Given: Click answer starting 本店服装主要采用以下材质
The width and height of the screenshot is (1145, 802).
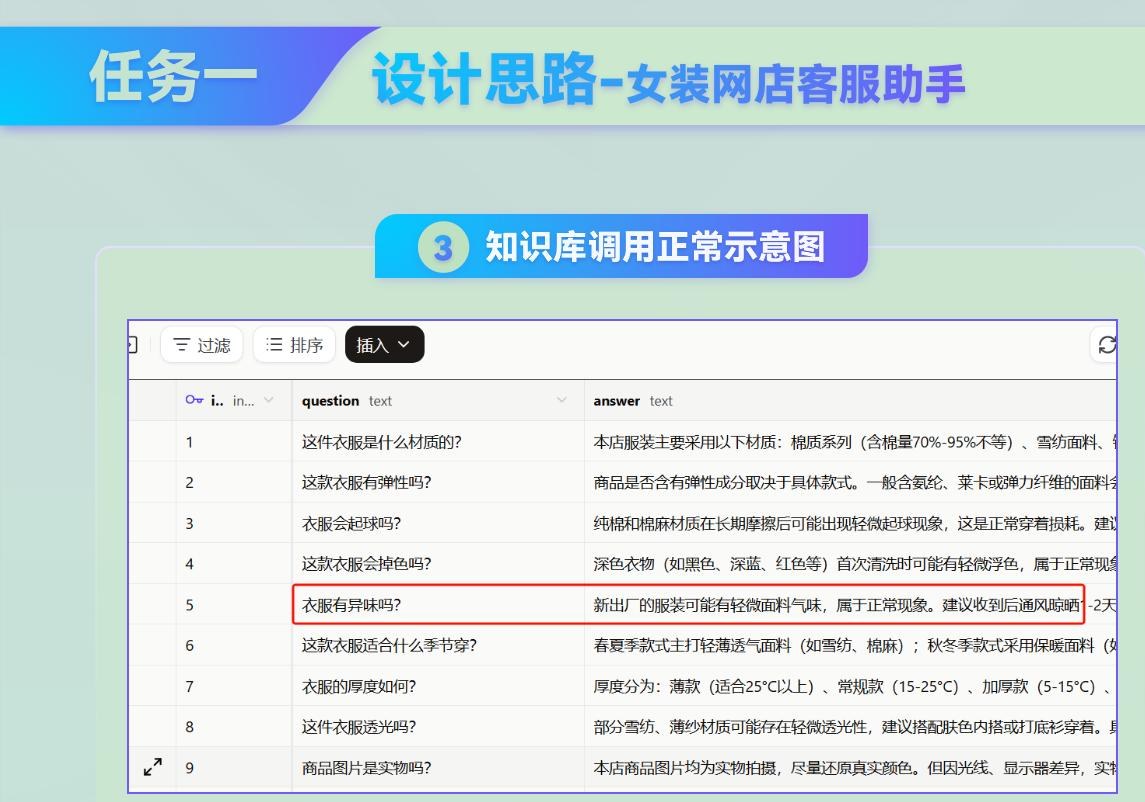Looking at the screenshot, I should click(851, 441).
